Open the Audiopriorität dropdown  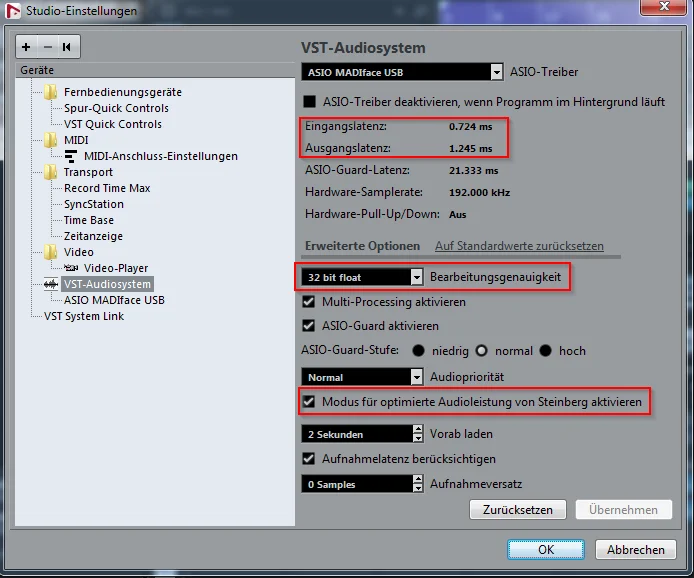[416, 377]
